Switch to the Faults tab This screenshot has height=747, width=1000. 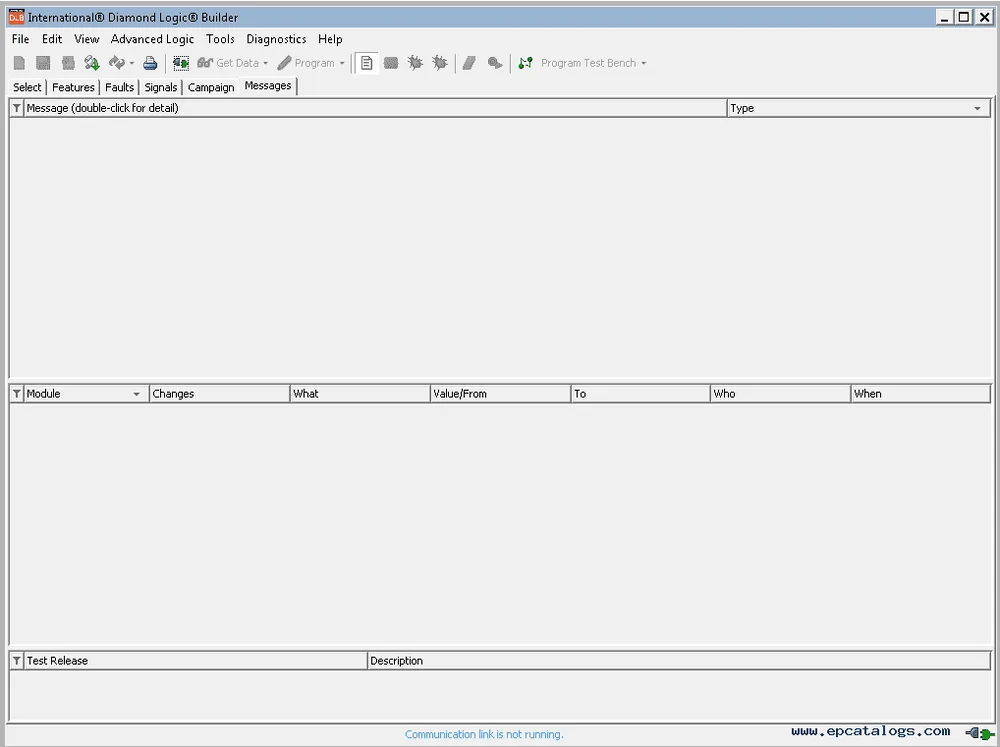pos(119,87)
